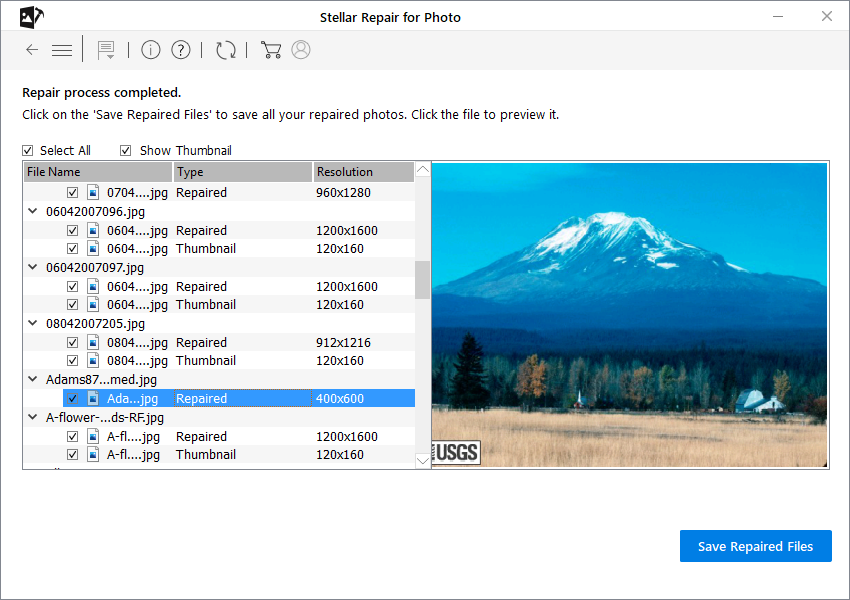Screen dimensions: 850x600
Task: Toggle the Select All checkbox
Action: pyautogui.click(x=28, y=151)
